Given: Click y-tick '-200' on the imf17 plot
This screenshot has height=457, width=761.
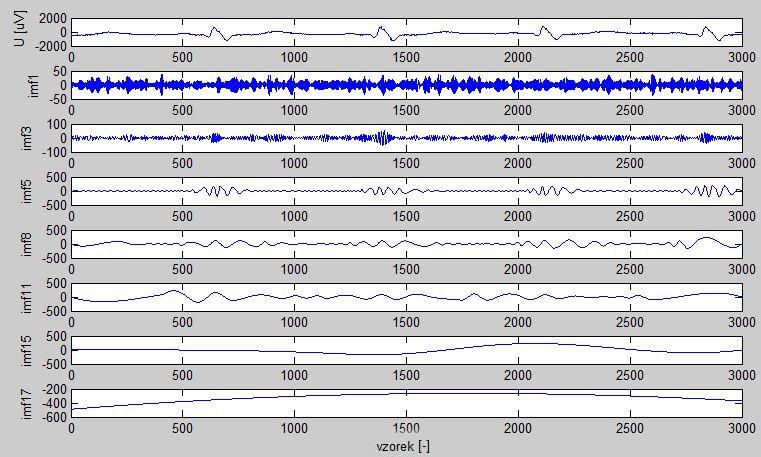Looking at the screenshot, I should point(53,390).
